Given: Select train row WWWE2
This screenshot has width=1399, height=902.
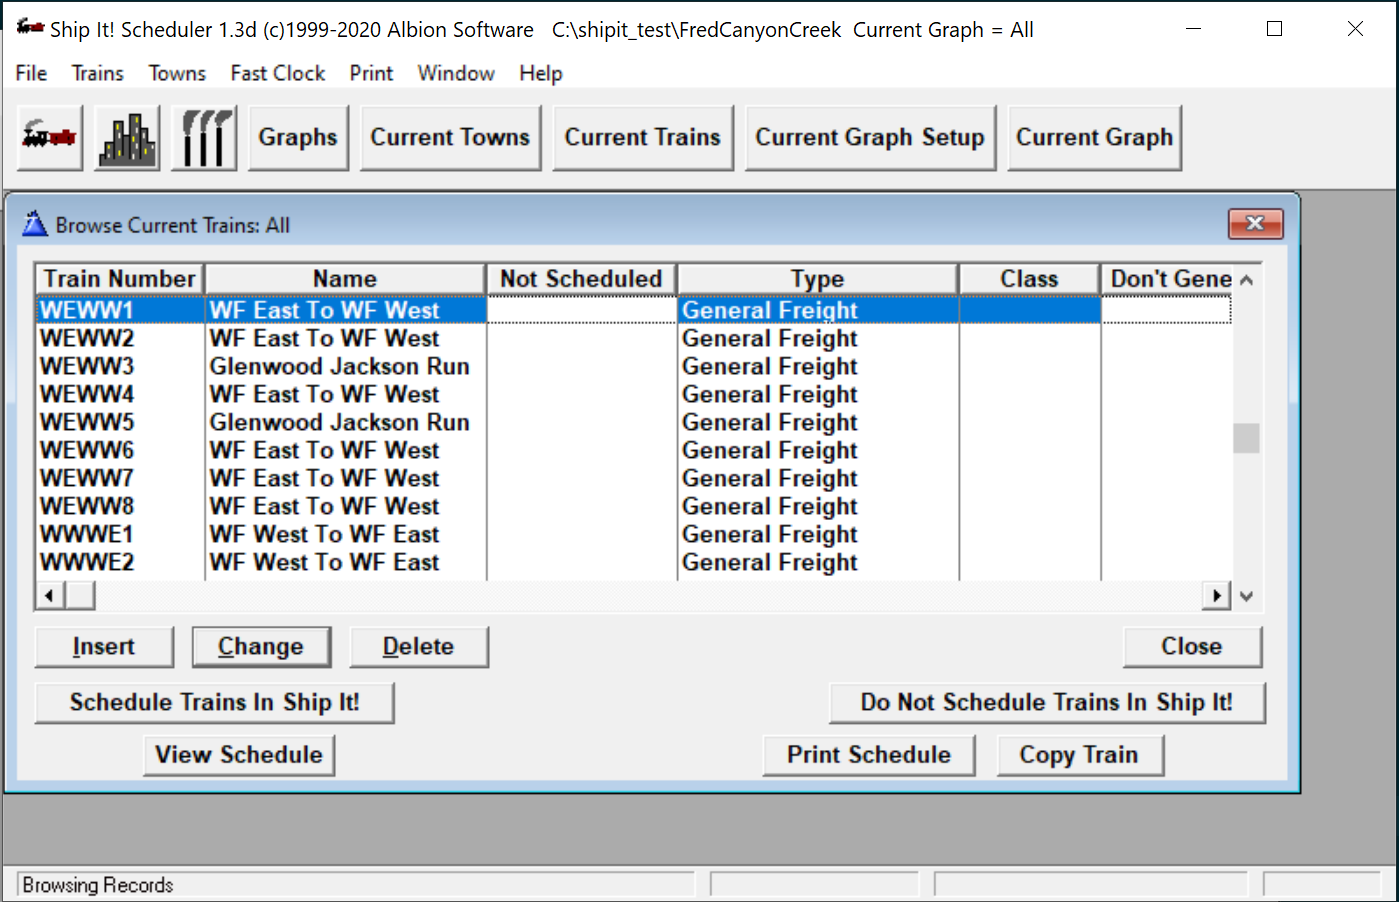Looking at the screenshot, I should point(633,562).
